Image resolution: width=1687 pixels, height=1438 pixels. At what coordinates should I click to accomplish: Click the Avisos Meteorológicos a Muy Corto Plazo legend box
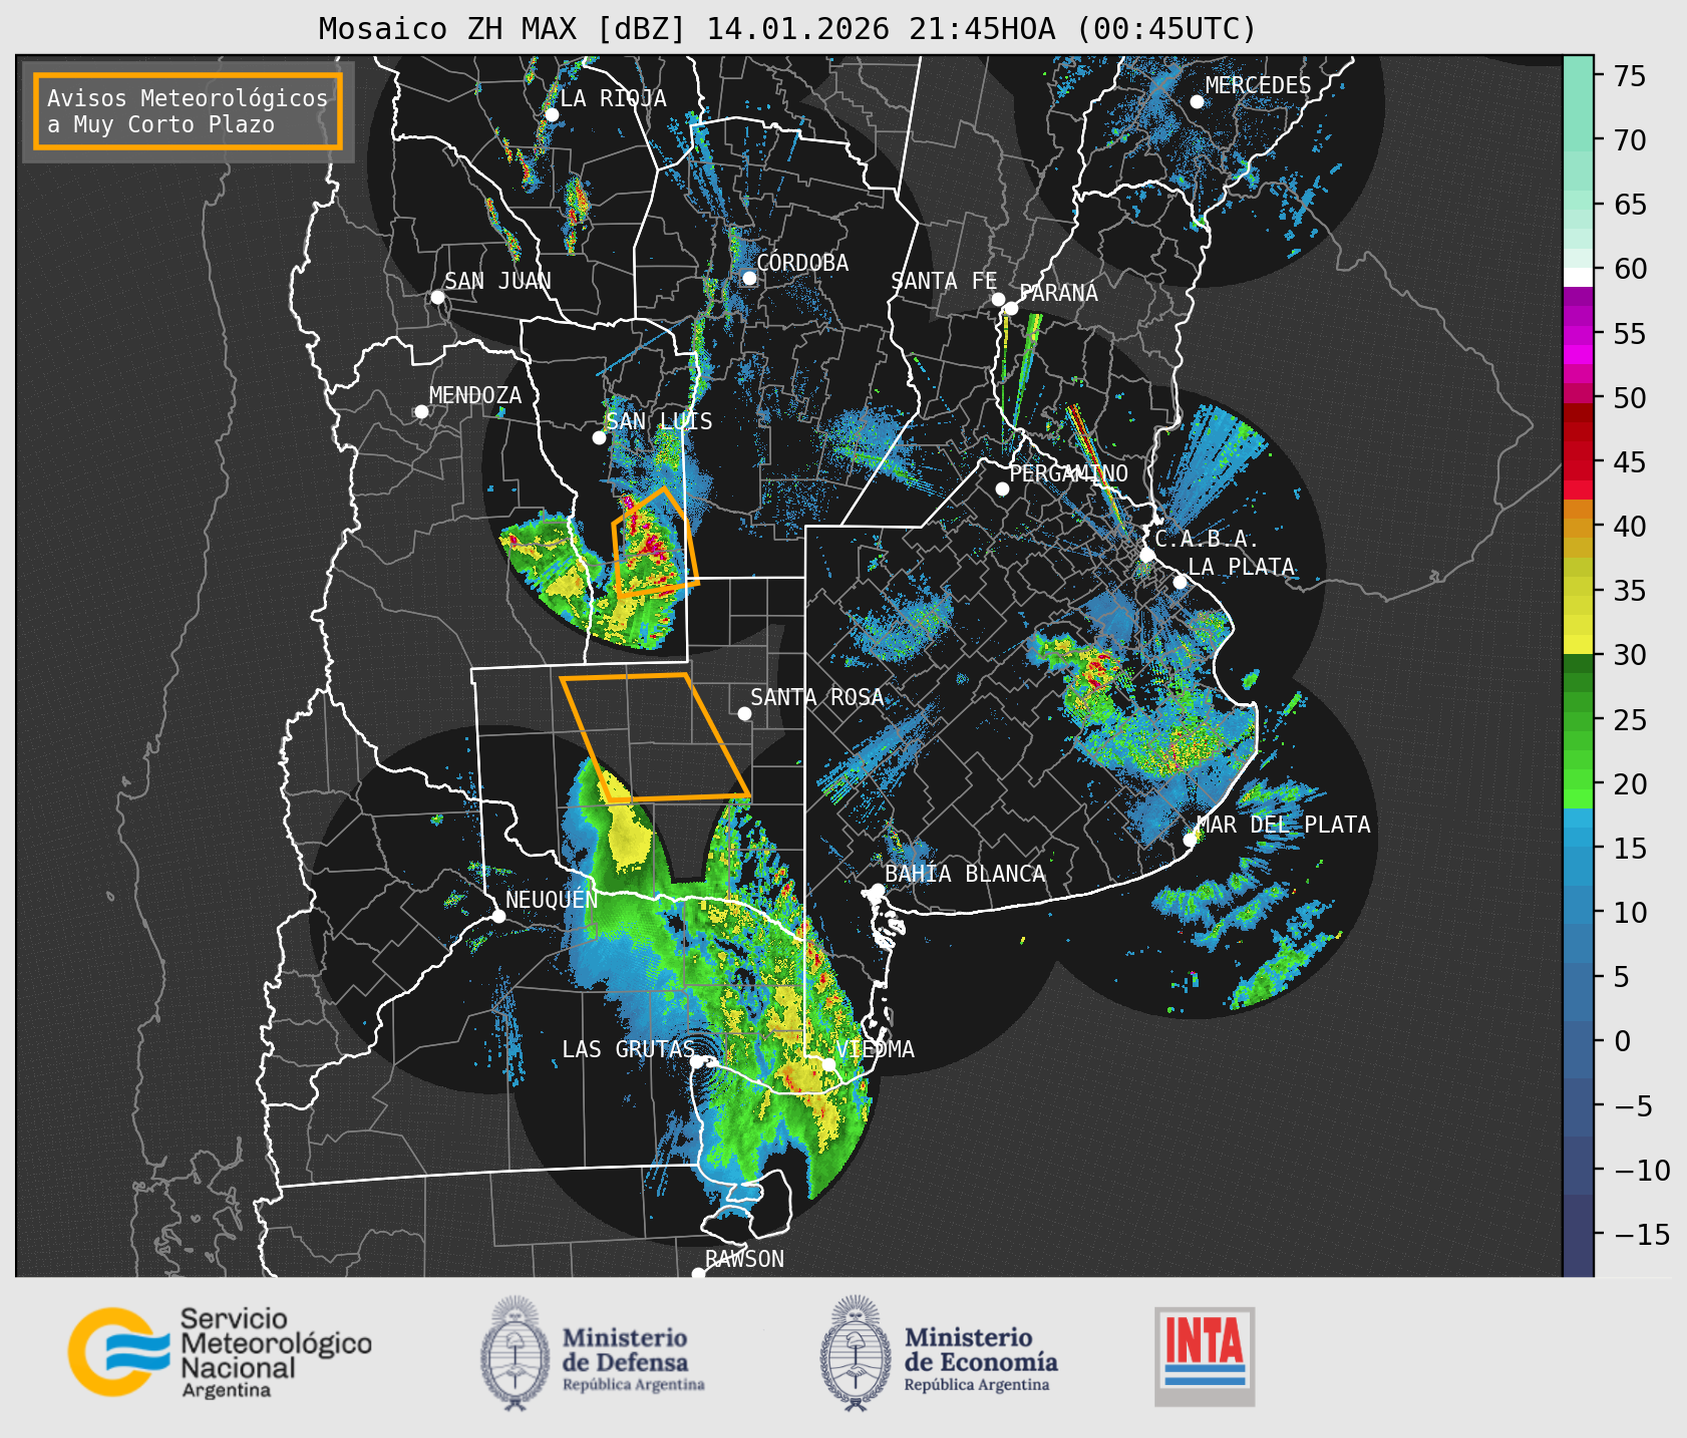tap(188, 111)
